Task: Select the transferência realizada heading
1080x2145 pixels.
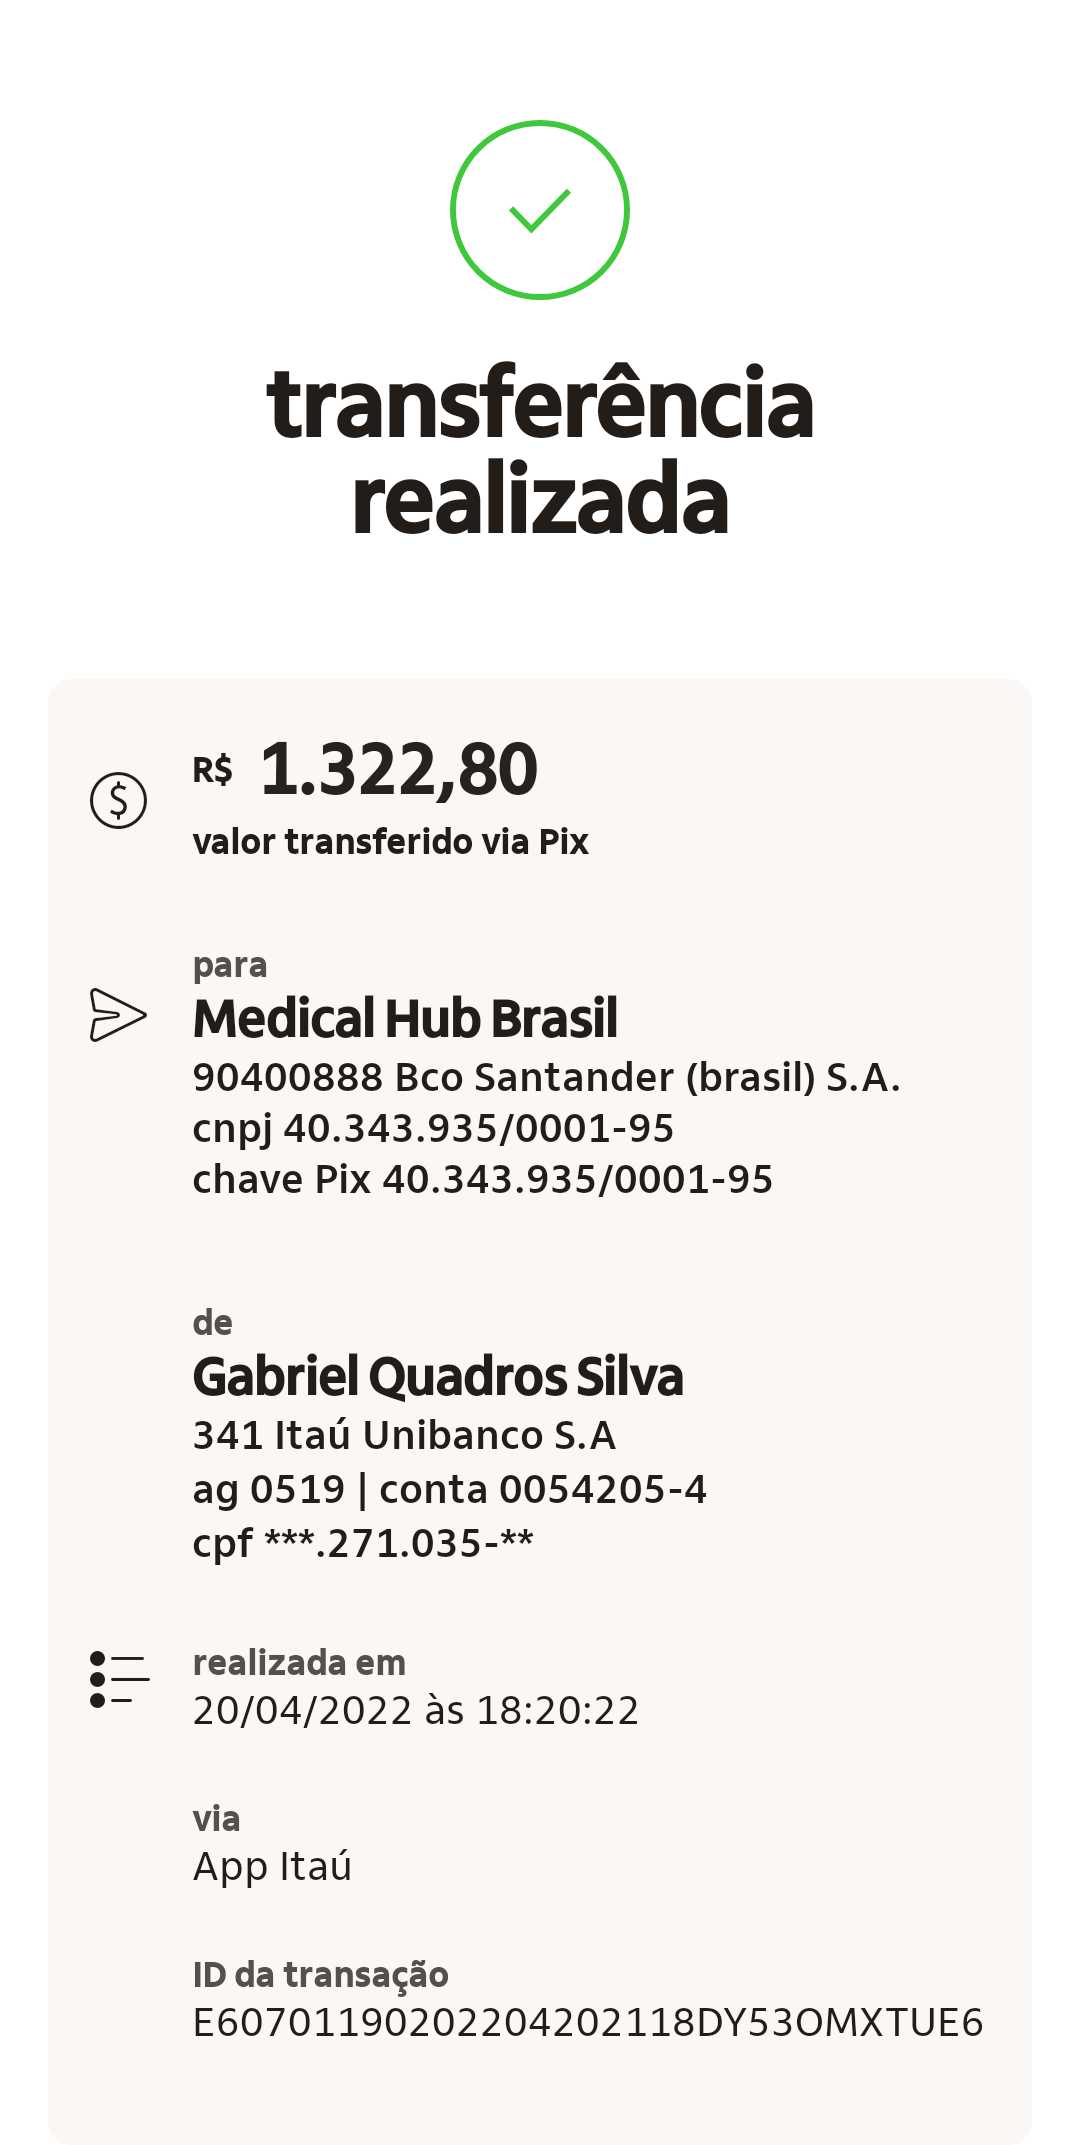Action: pyautogui.click(x=540, y=451)
